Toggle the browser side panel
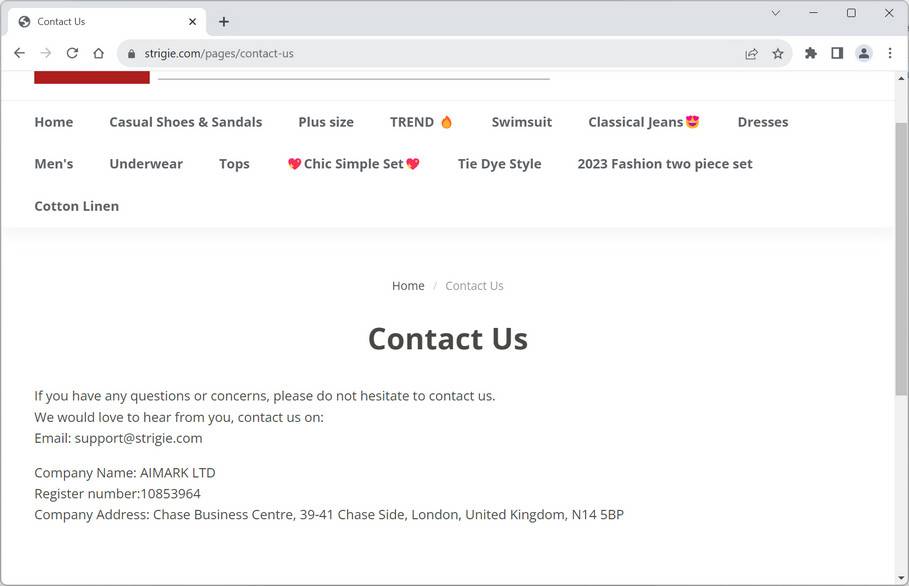909x586 pixels. pyautogui.click(x=837, y=53)
